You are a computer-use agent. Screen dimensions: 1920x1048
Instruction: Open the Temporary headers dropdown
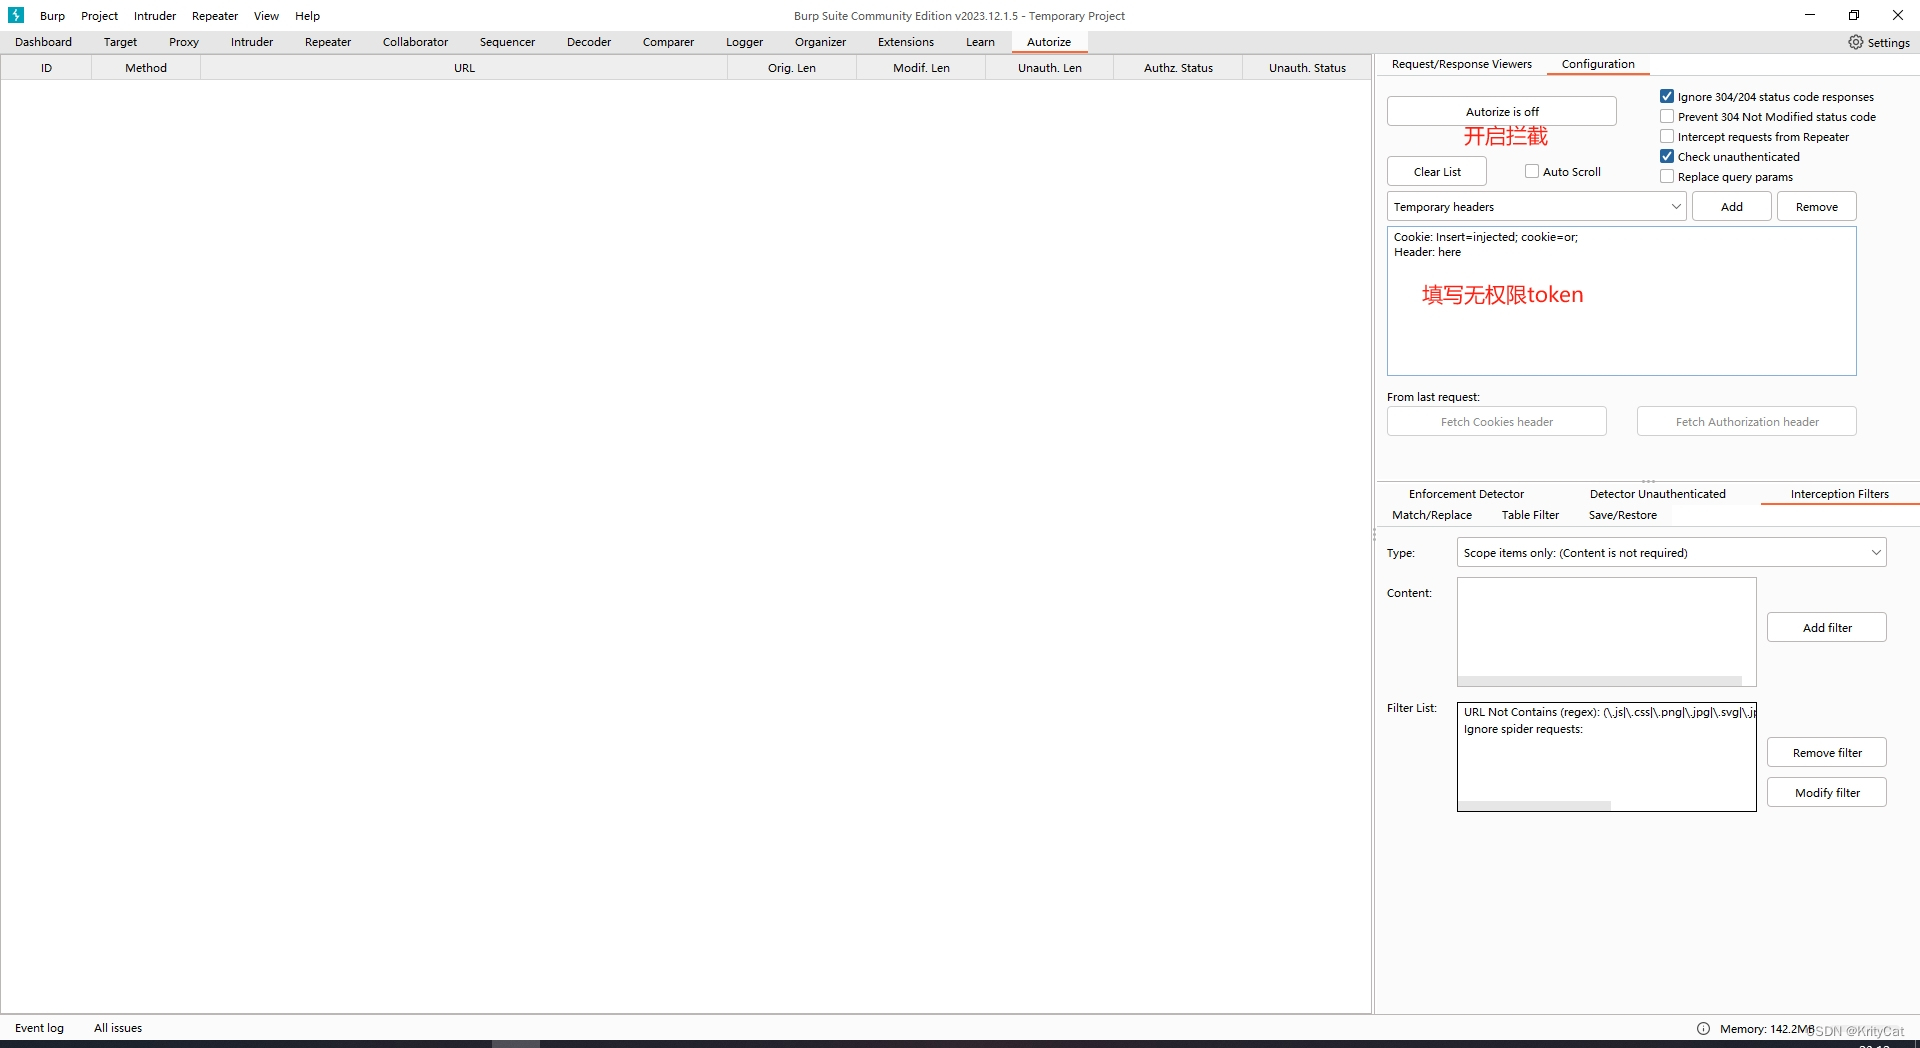coord(1537,206)
